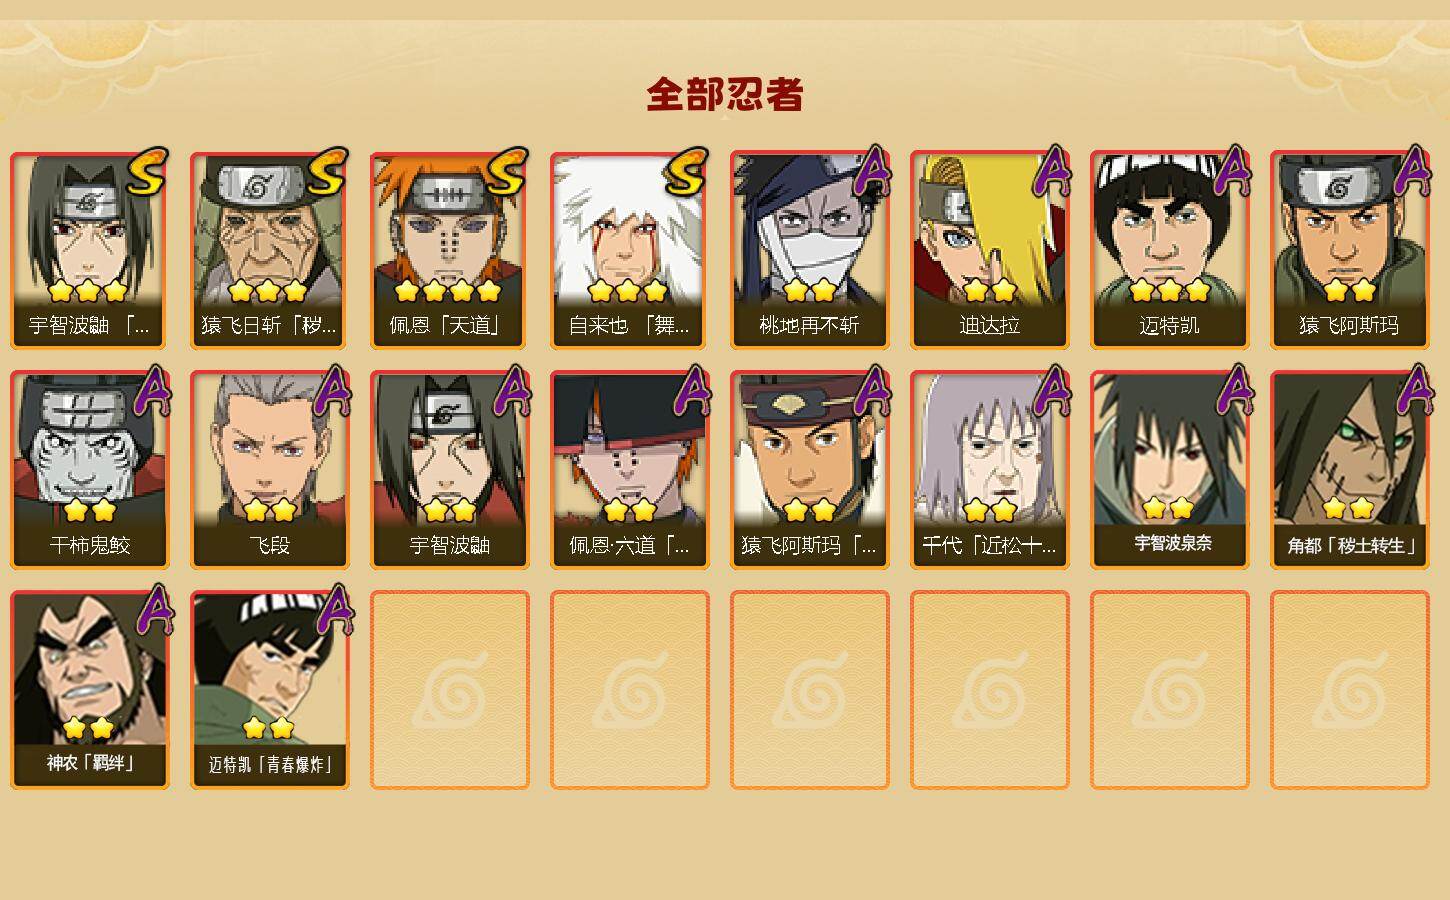Screen dimensions: 1450x900
Task: Open the two-star 猿飞阿斯玛 card in first row
Action: 1350,250
